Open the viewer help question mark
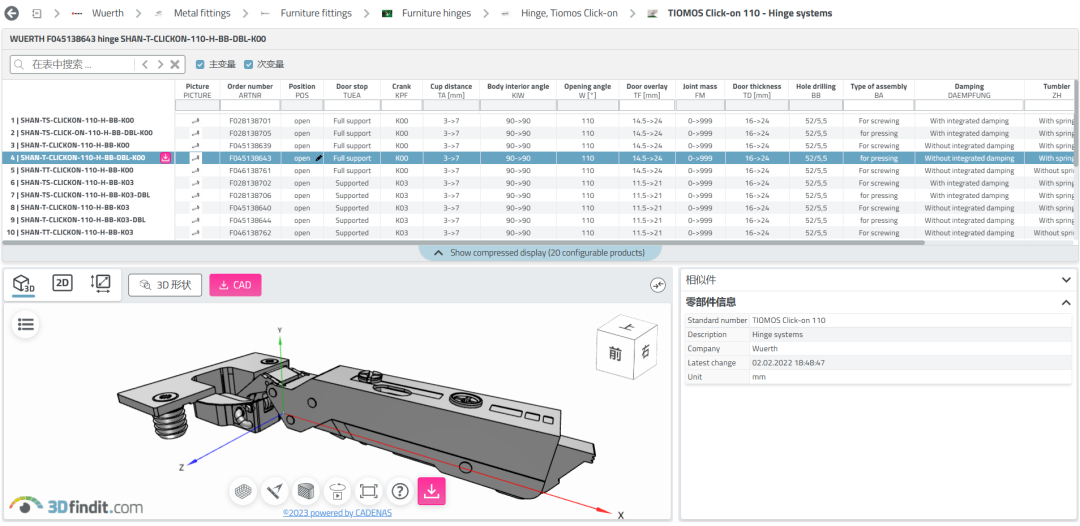The height and width of the screenshot is (526, 1080). tap(400, 491)
